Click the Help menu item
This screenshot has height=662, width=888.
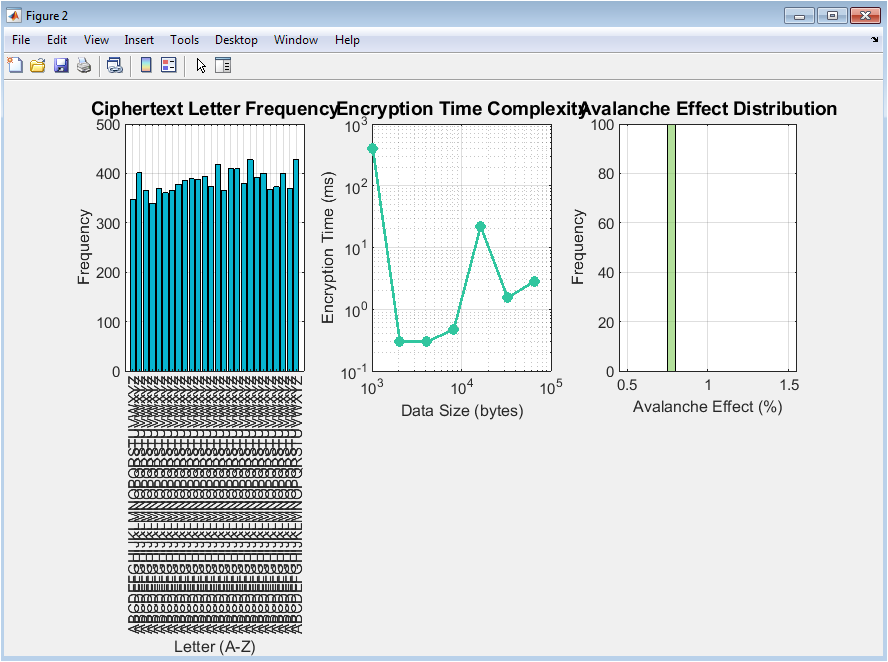pyautogui.click(x=347, y=40)
